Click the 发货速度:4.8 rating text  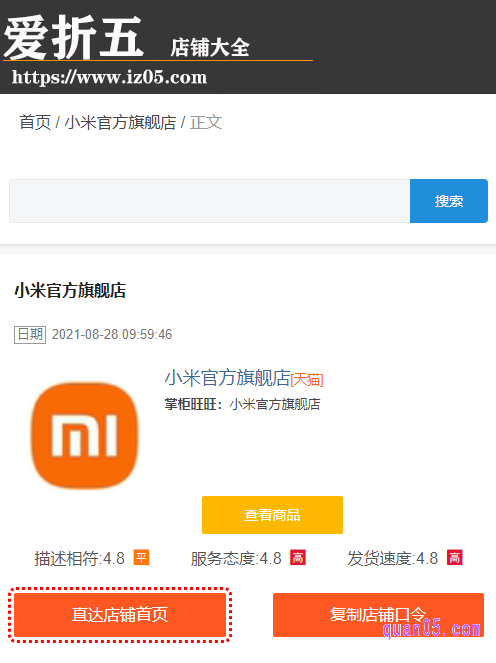(393, 559)
